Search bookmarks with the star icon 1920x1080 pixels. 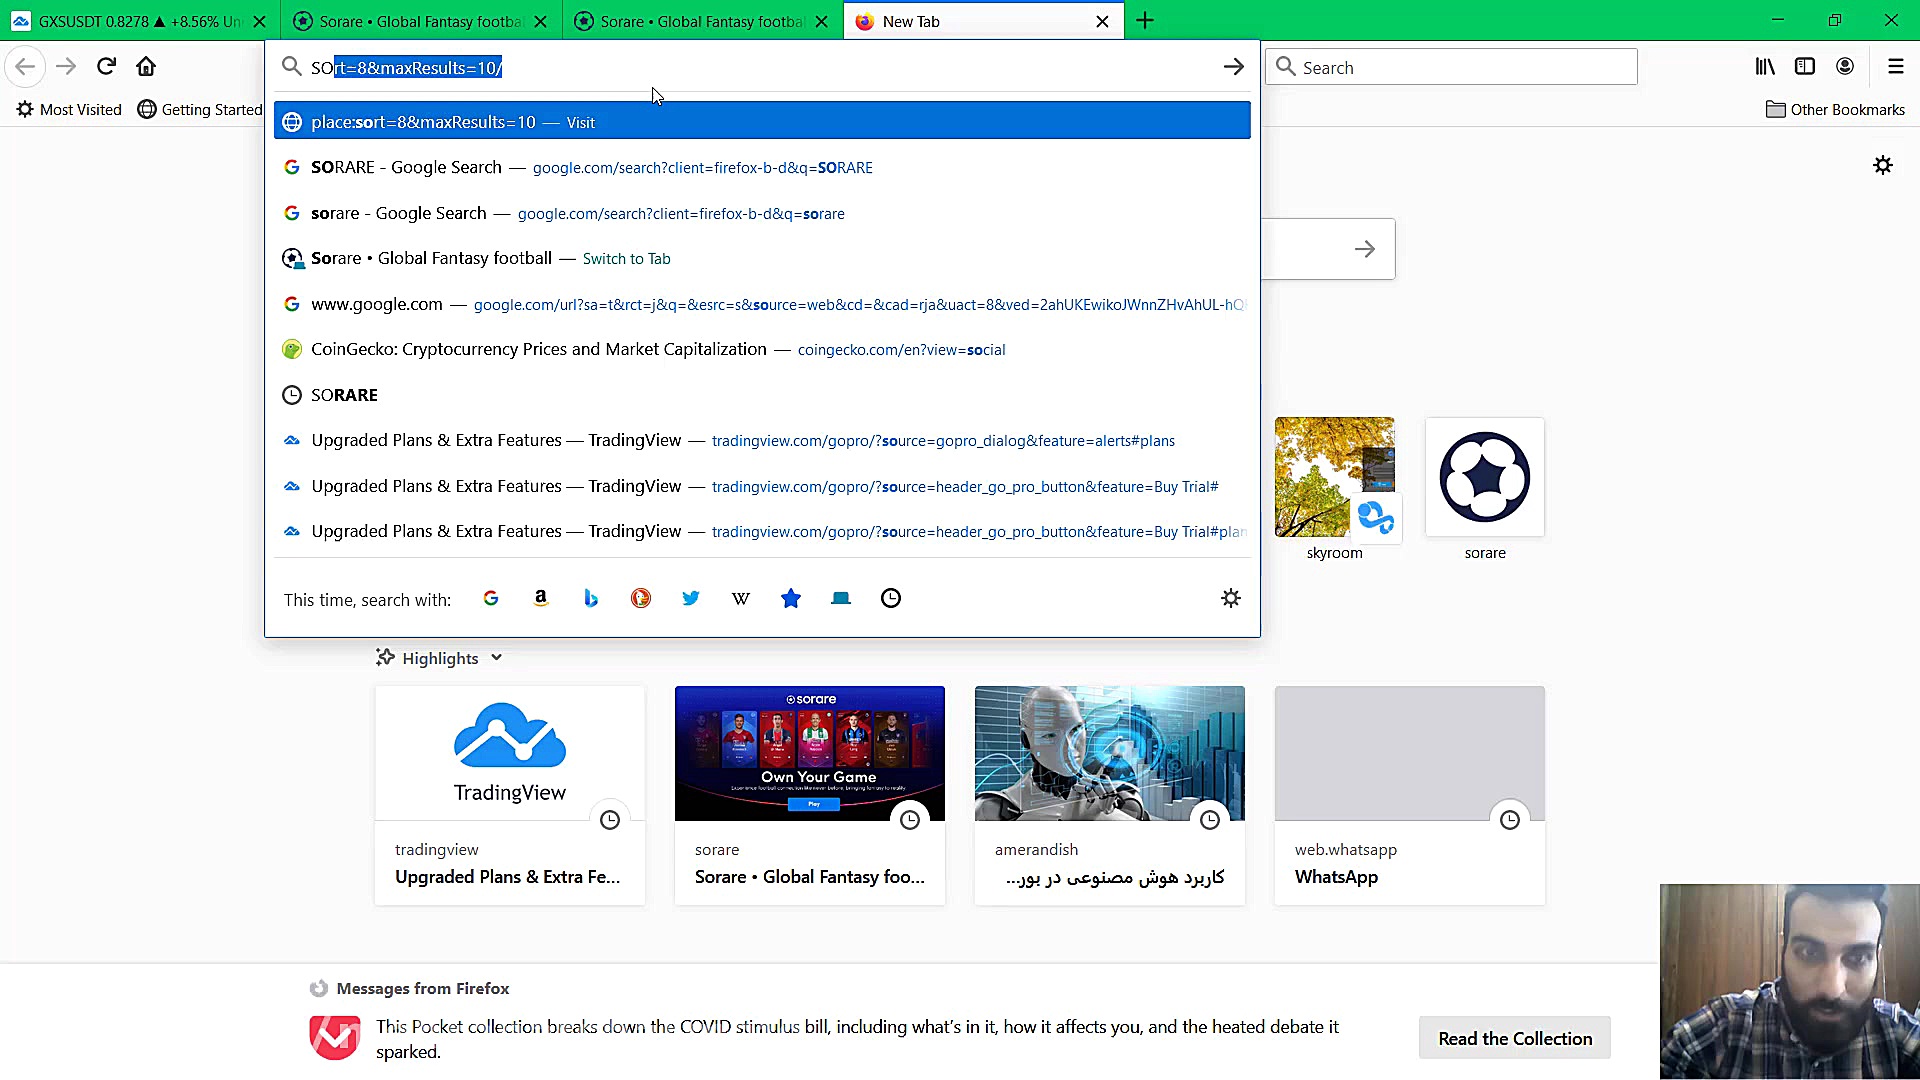tap(791, 598)
